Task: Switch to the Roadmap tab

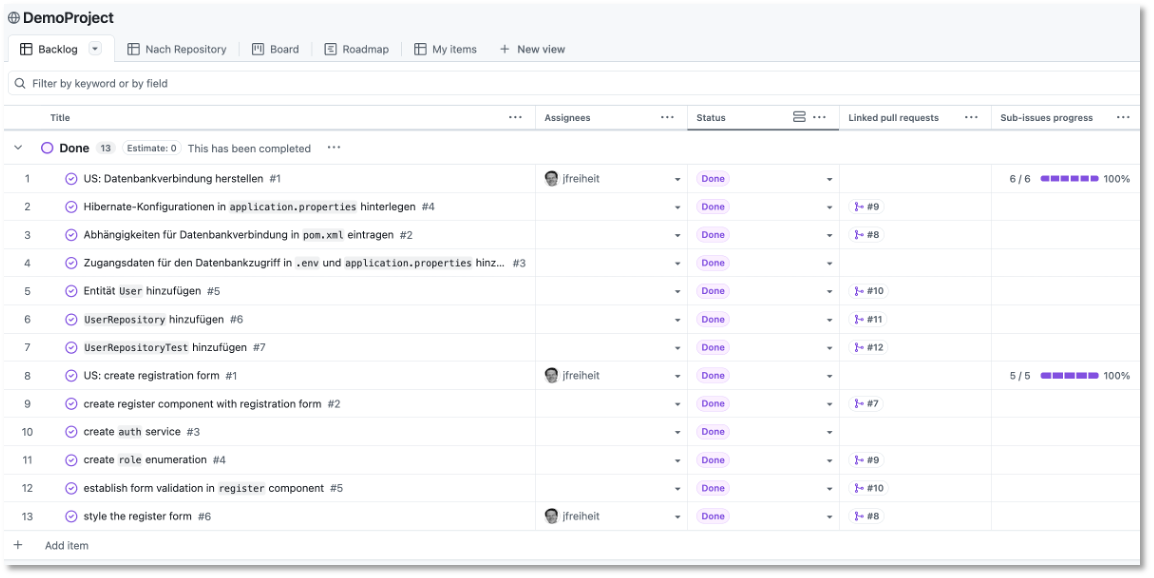Action: (356, 49)
